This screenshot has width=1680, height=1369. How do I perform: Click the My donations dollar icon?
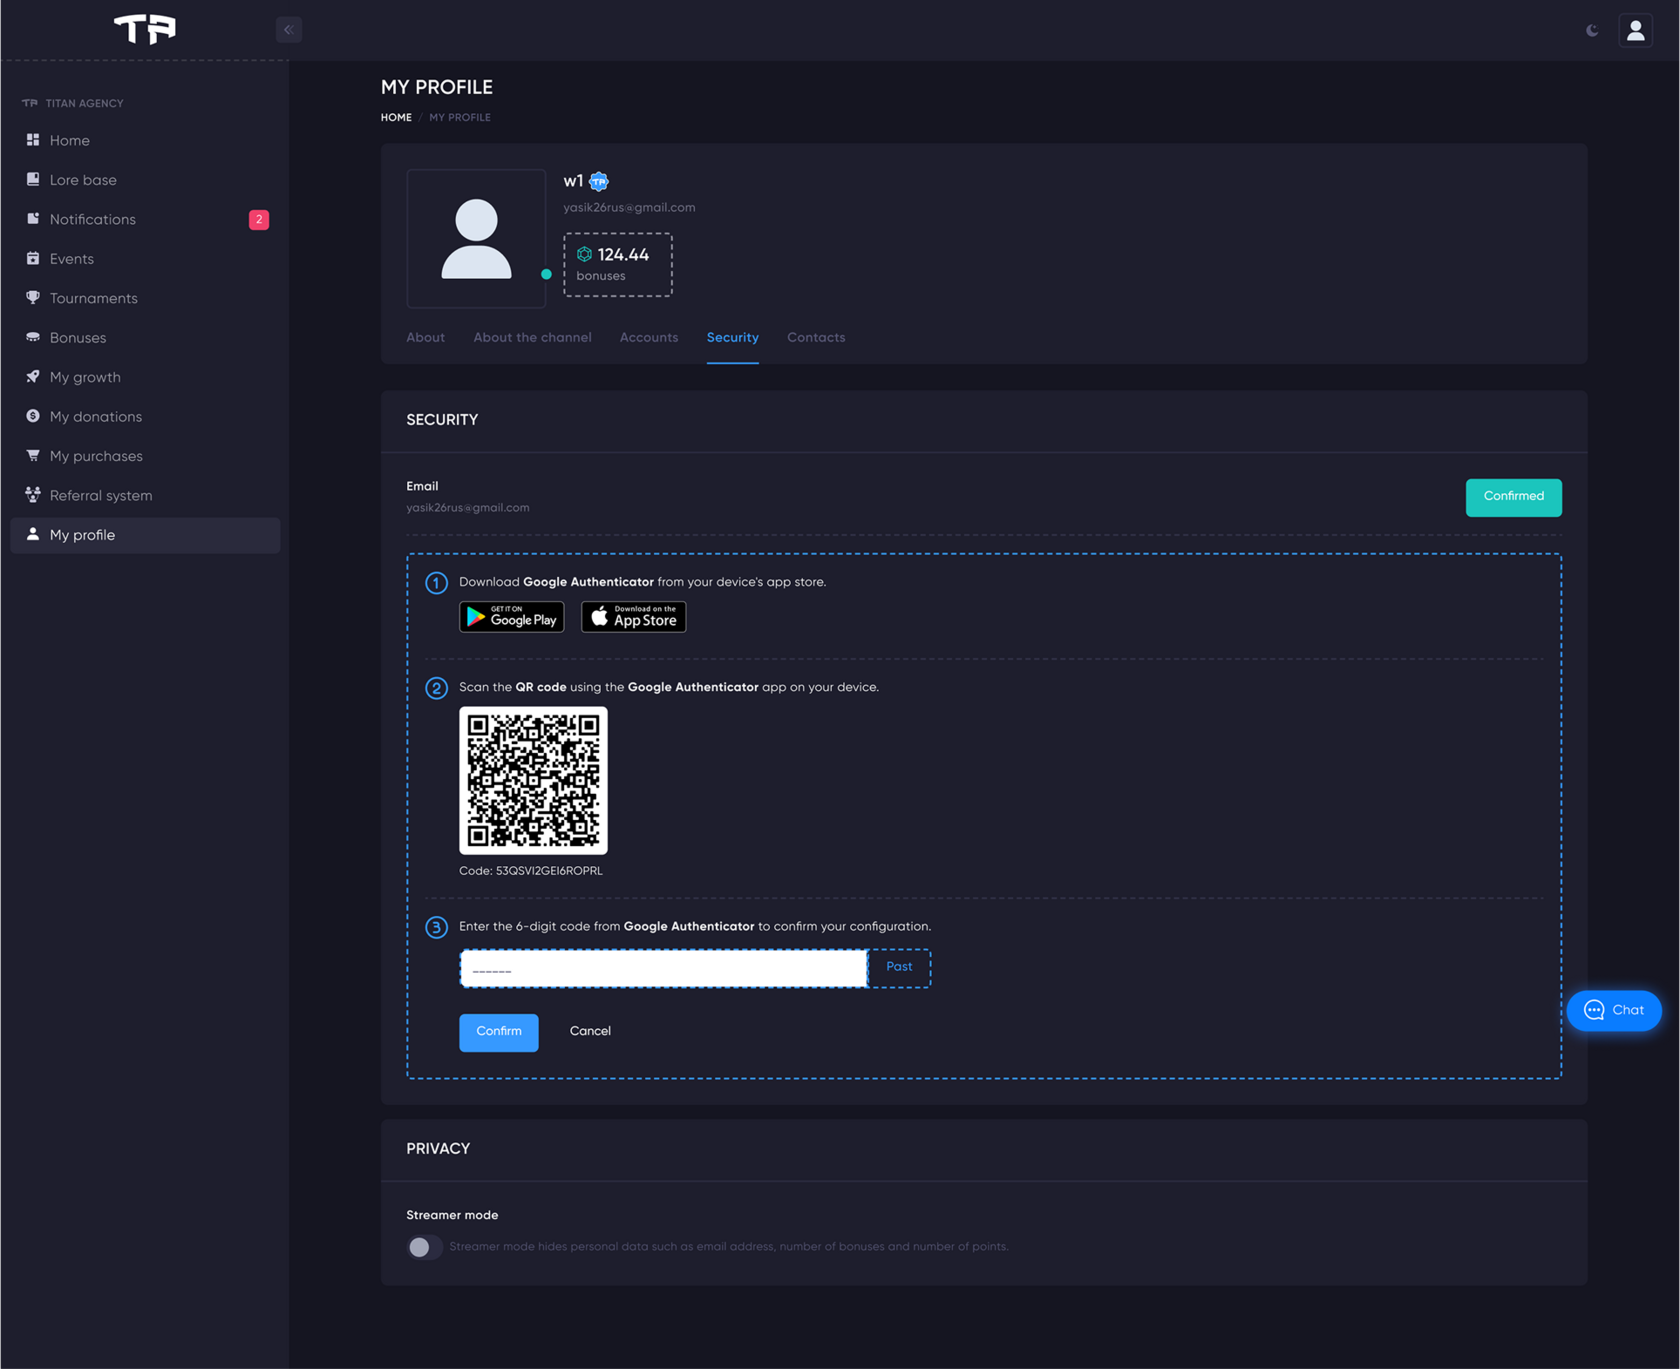tap(33, 416)
